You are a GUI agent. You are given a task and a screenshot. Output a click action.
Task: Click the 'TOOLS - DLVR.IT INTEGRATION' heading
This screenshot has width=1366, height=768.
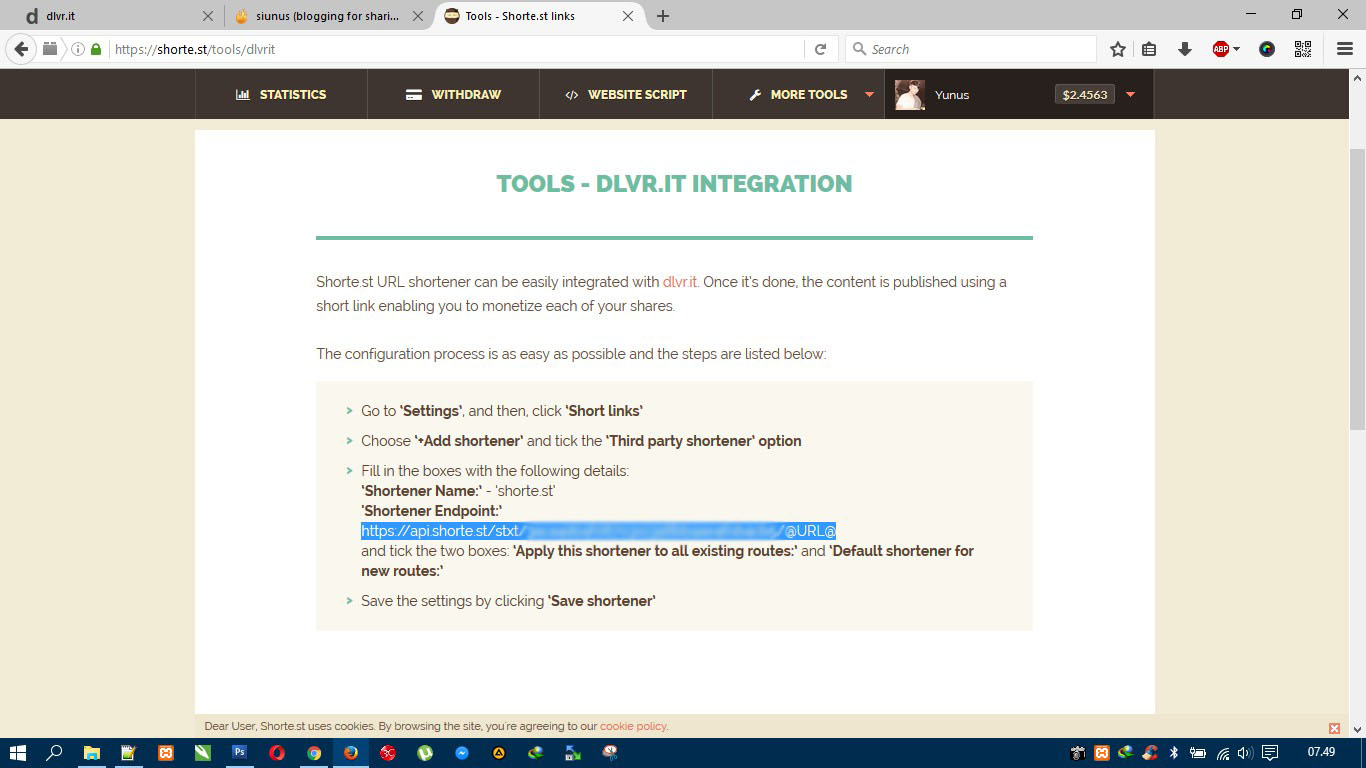[x=674, y=184]
